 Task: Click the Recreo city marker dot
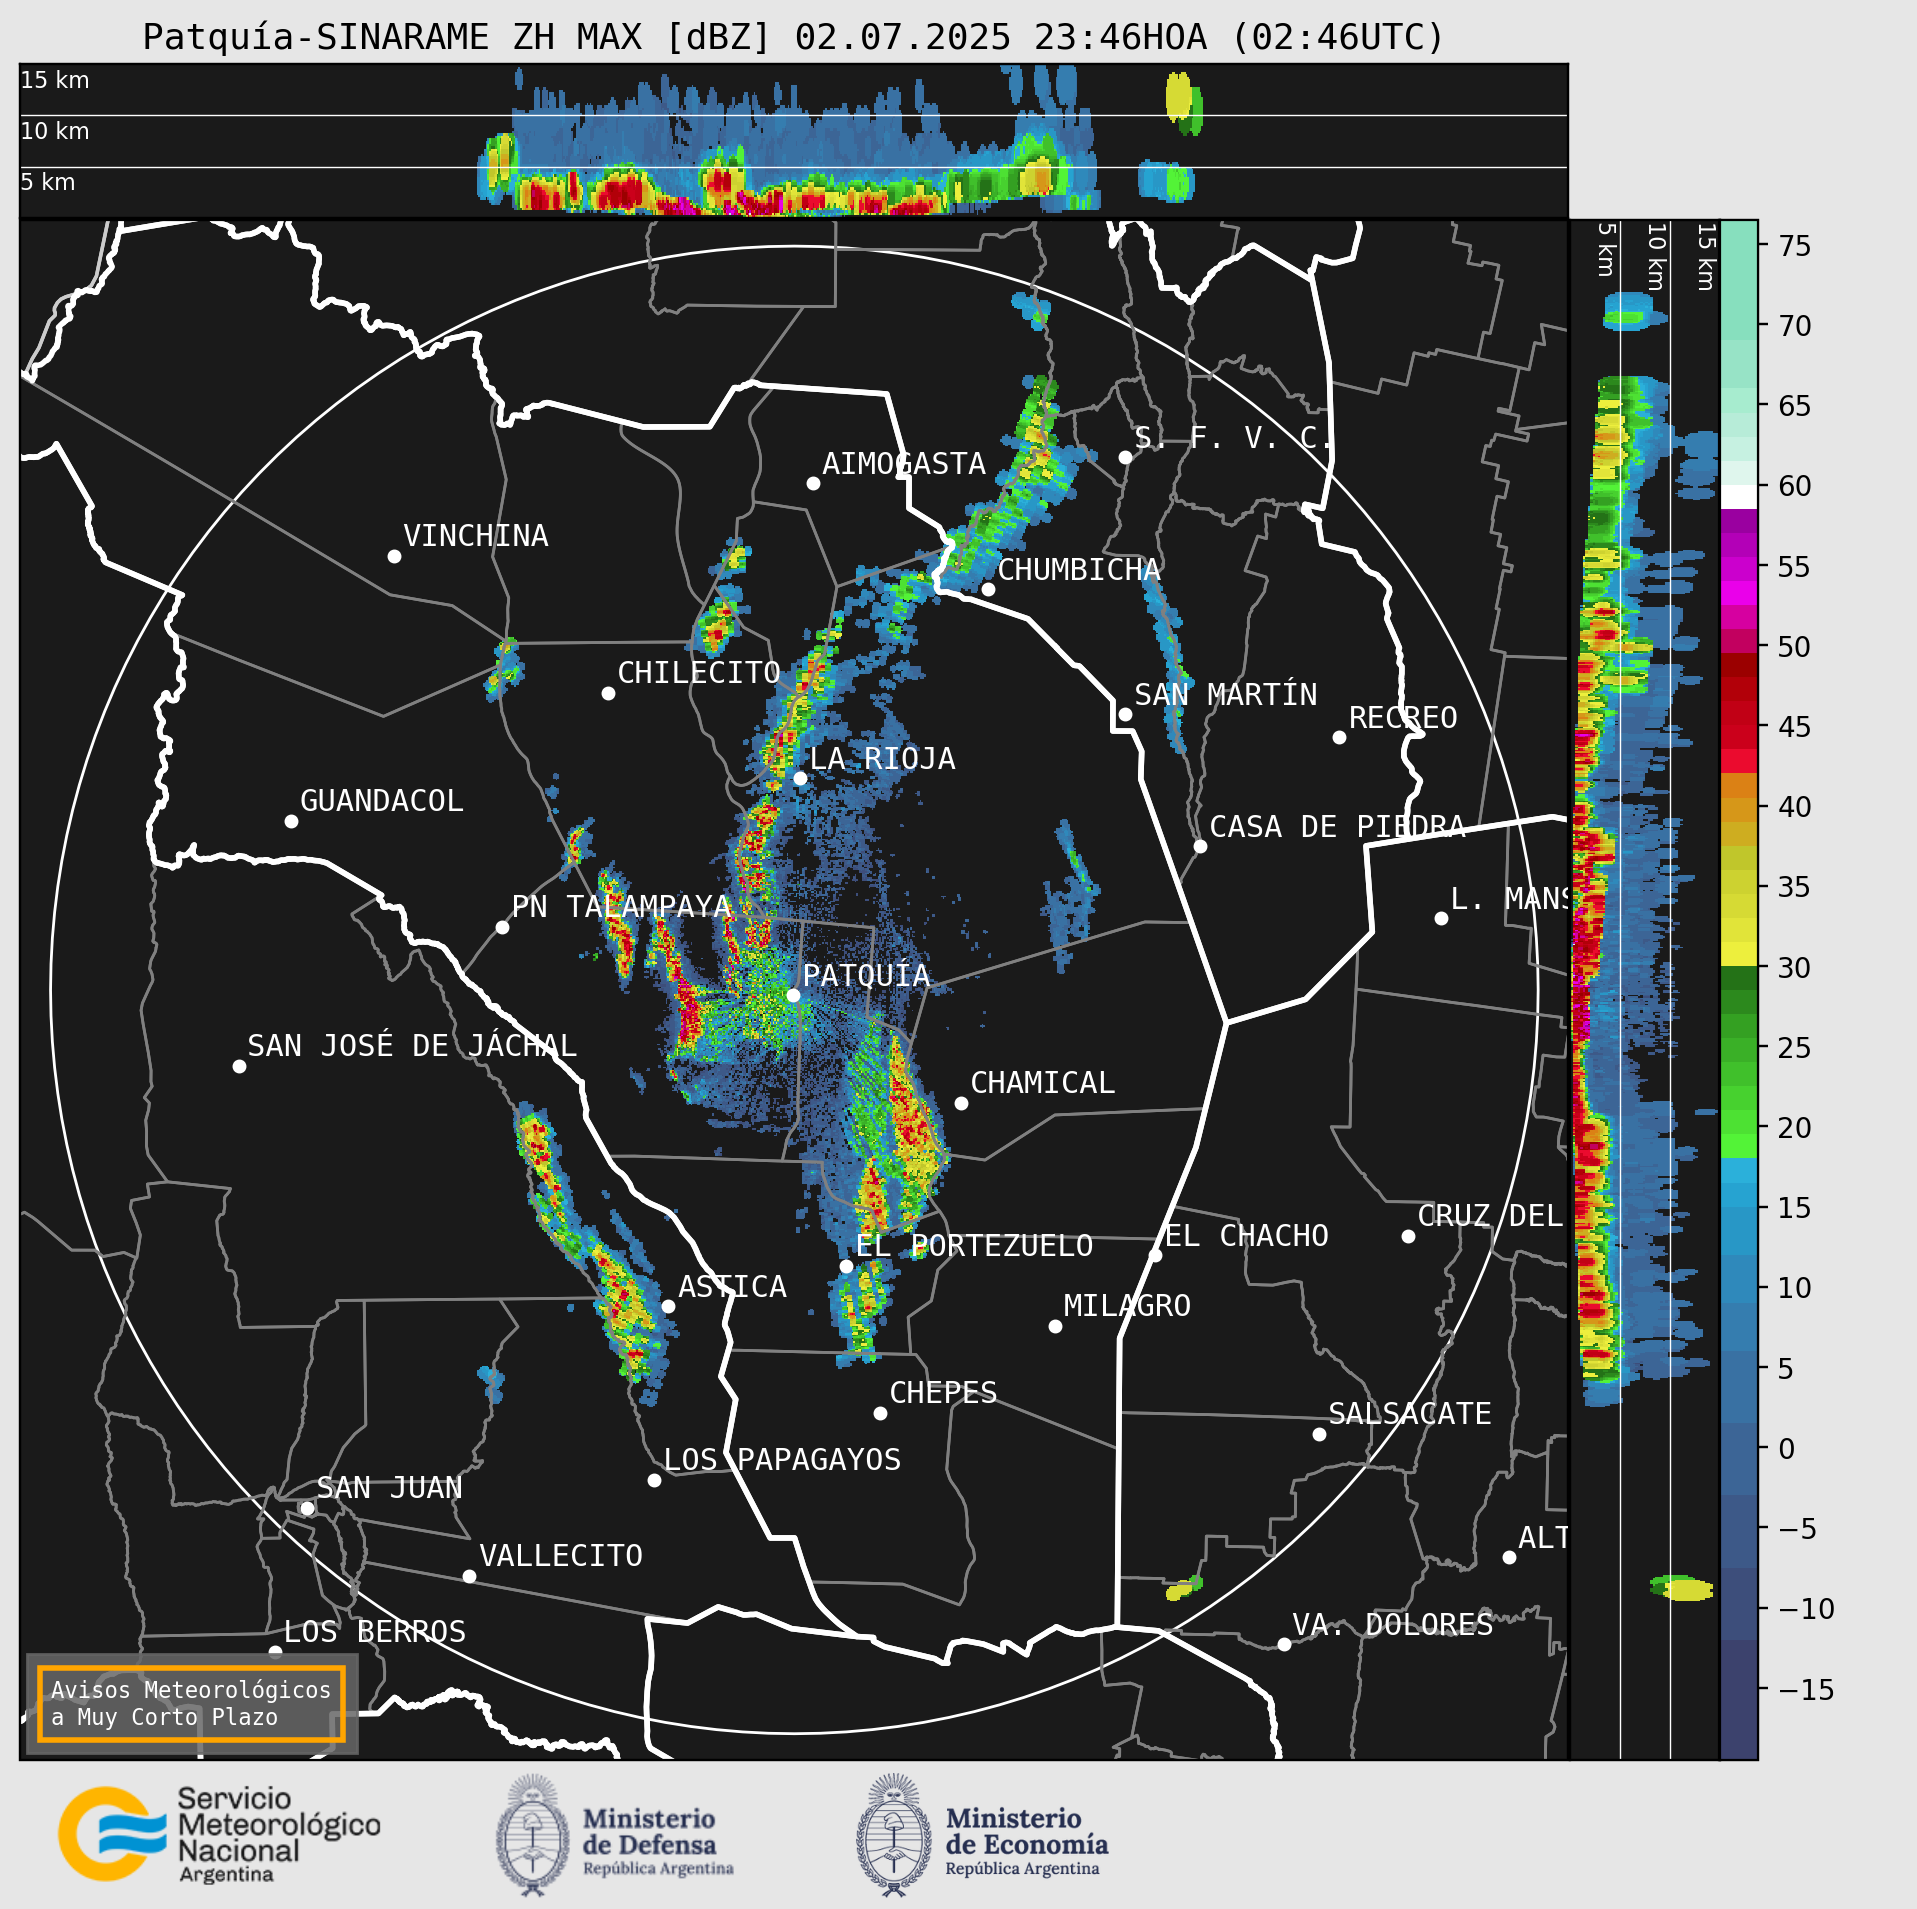tap(1339, 737)
